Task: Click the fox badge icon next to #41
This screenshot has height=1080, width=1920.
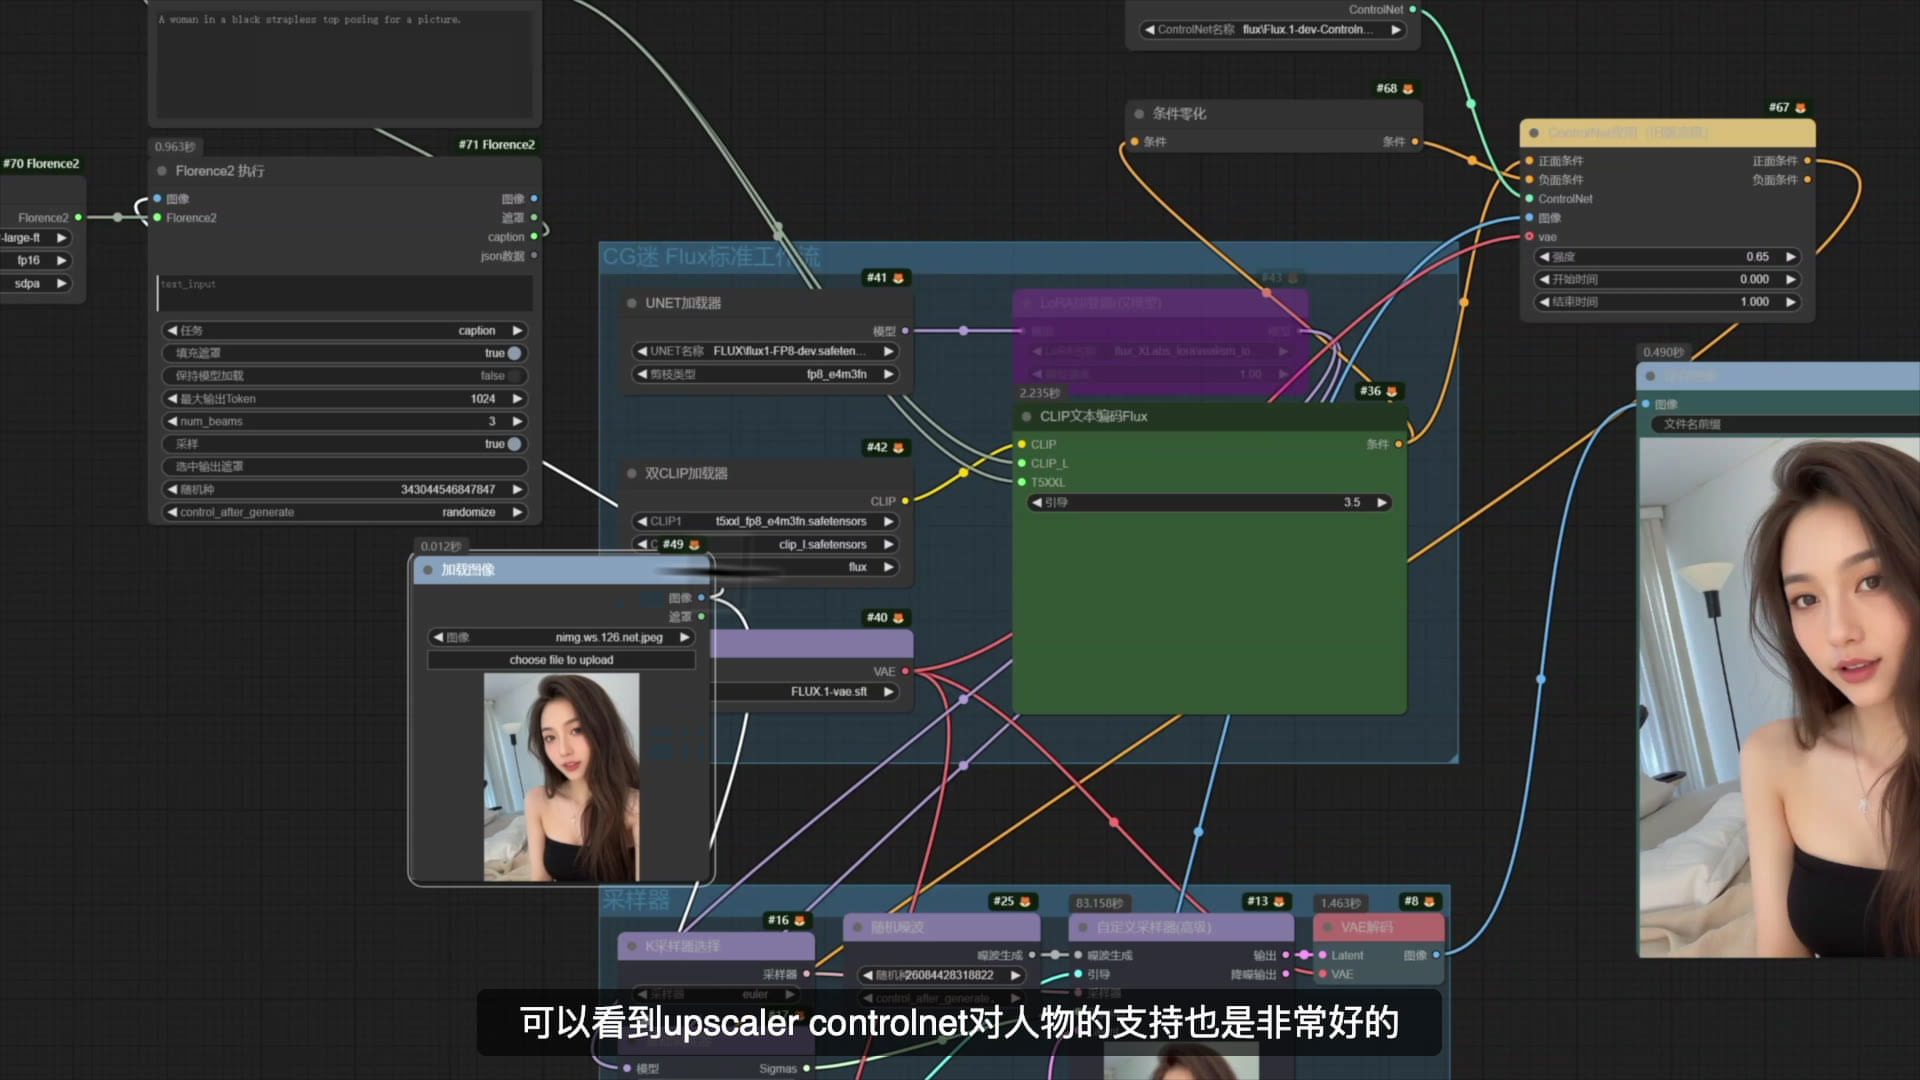Action: (898, 278)
